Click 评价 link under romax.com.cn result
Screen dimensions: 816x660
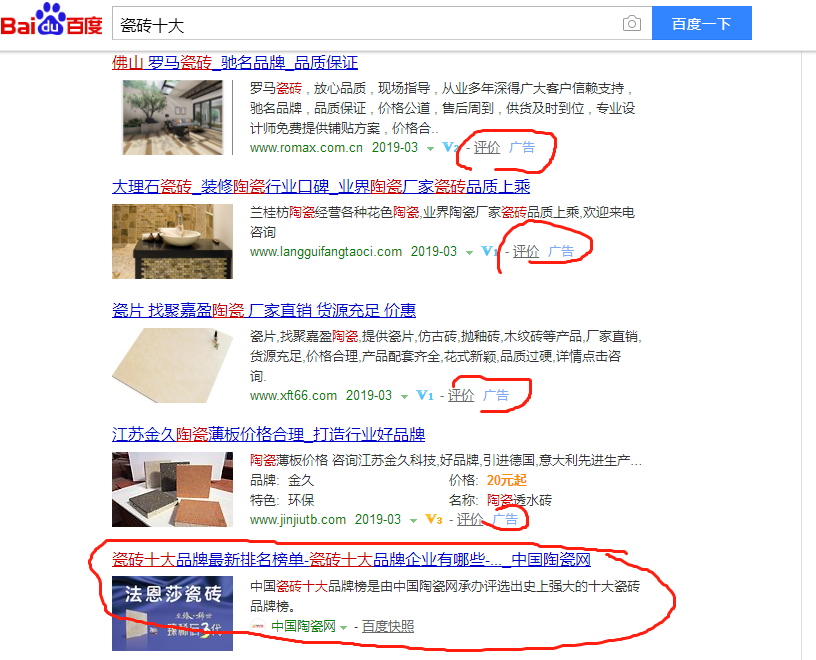[x=487, y=148]
